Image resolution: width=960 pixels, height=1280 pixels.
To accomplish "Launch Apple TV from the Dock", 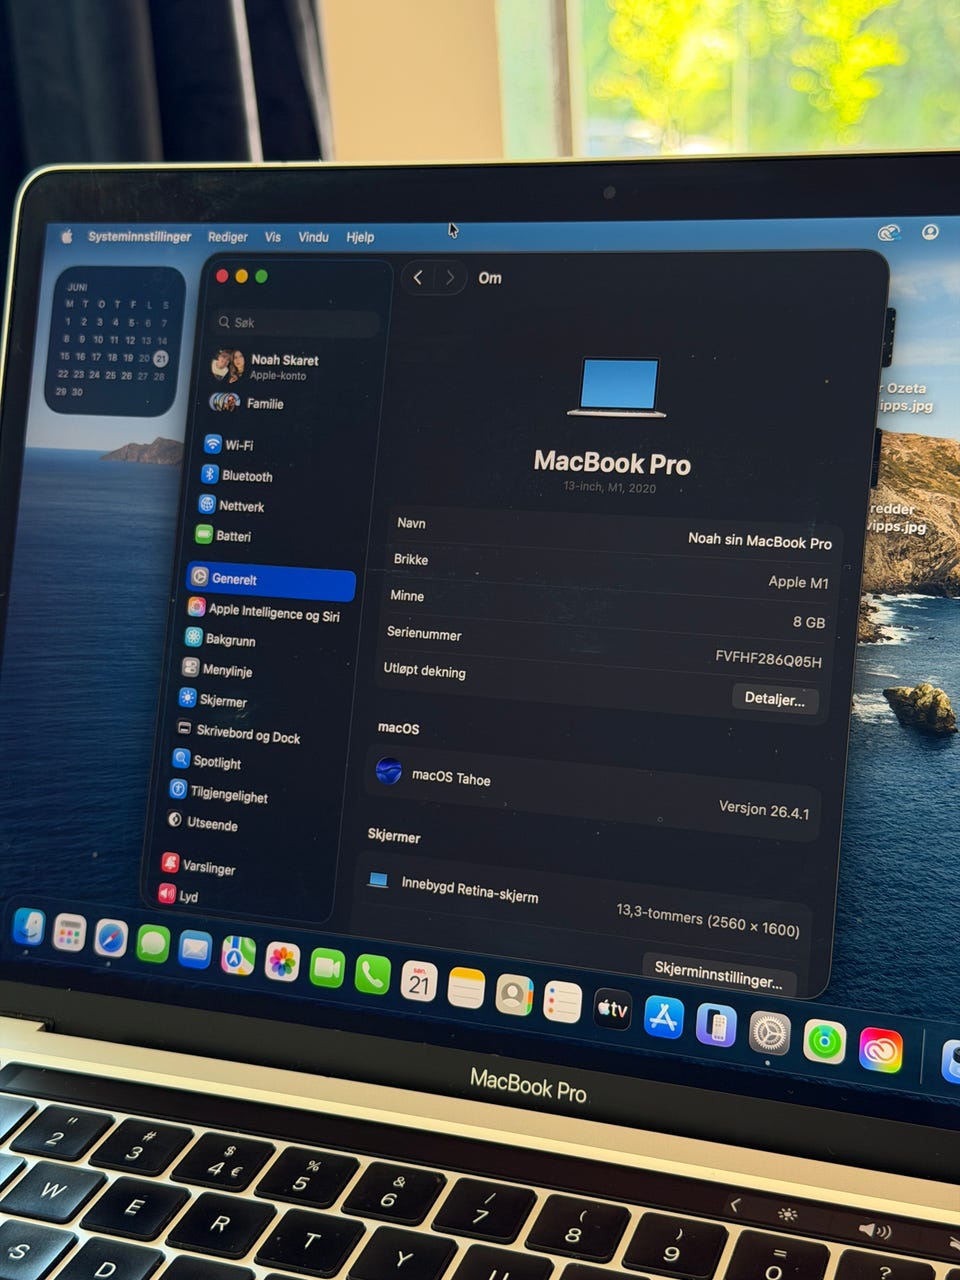I will click(x=612, y=1009).
